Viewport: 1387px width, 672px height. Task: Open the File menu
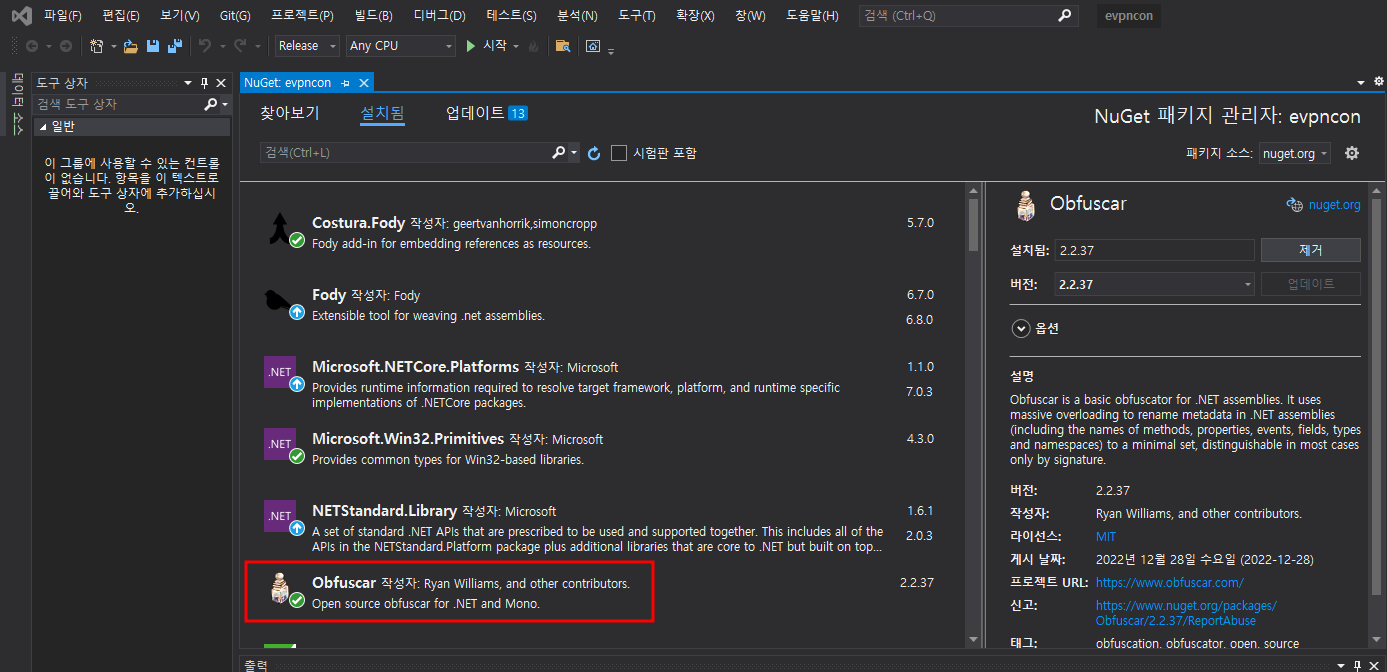pyautogui.click(x=62, y=16)
